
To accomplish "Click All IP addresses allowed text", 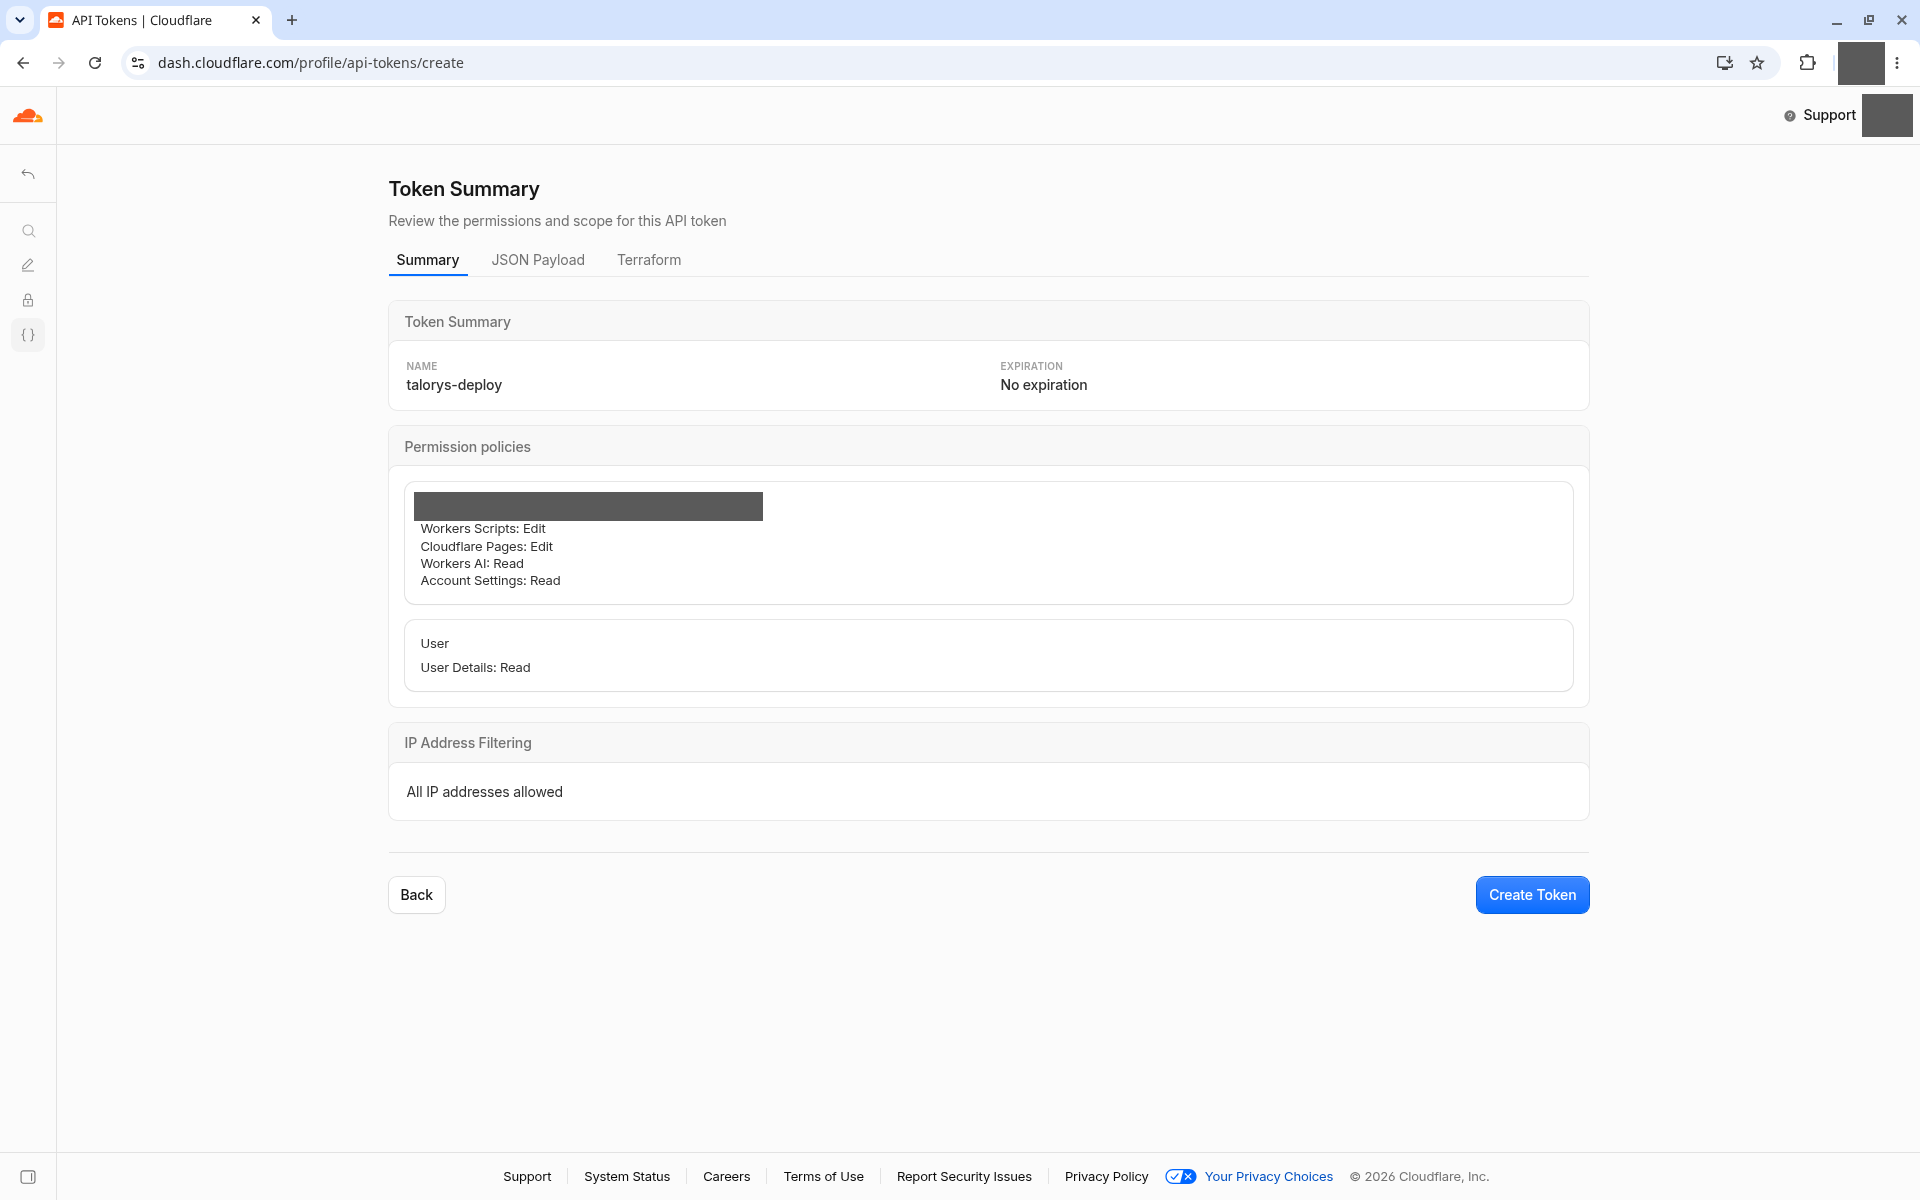I will (485, 792).
